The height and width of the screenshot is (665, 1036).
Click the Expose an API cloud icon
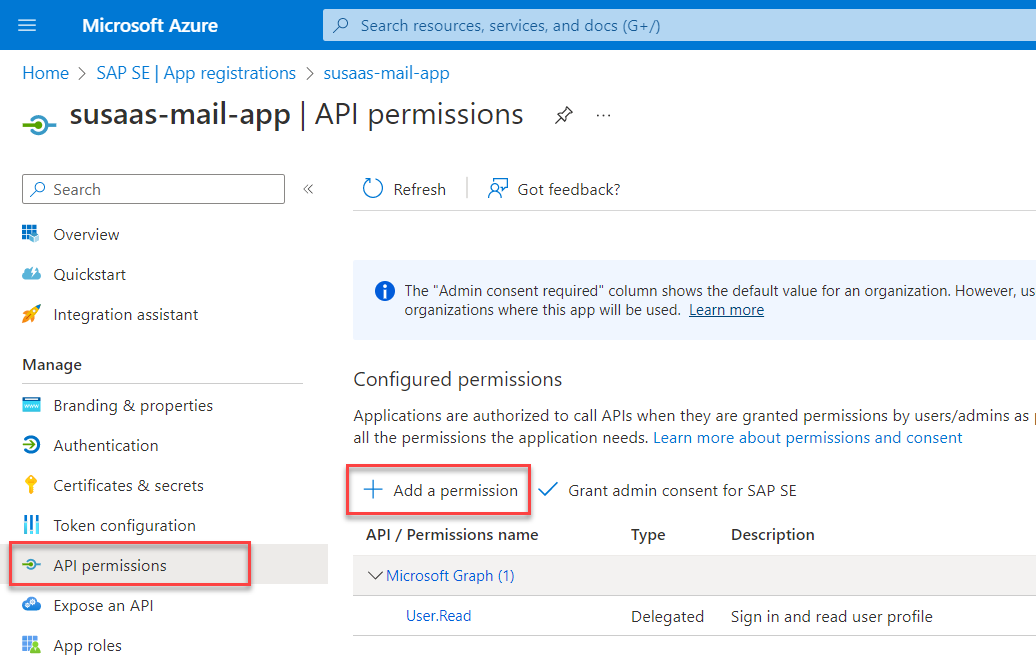31,604
